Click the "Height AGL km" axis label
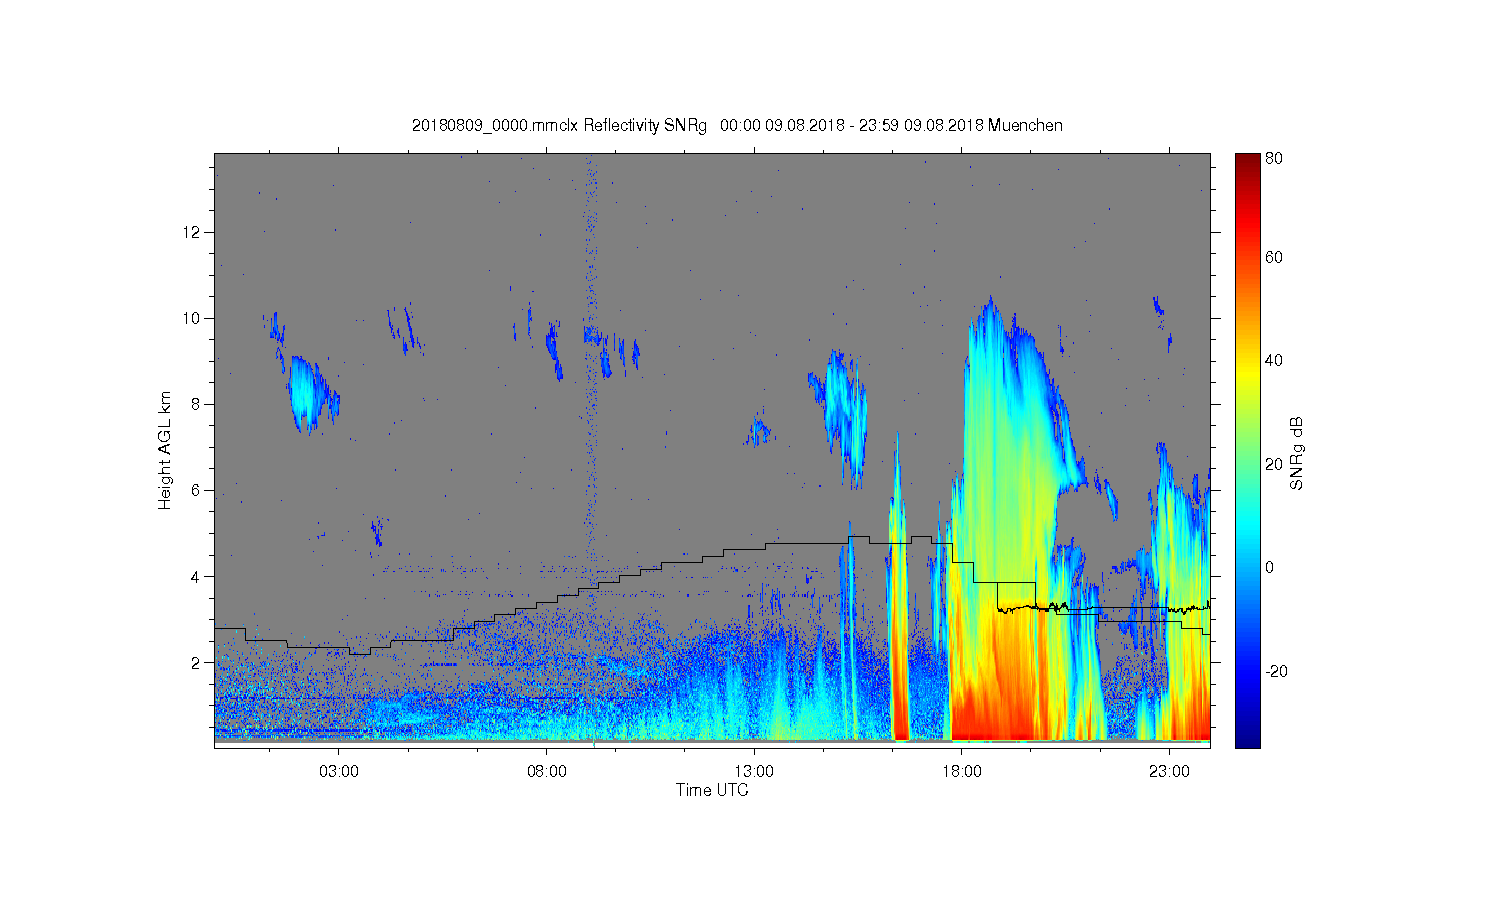Image resolution: width=1500 pixels, height=900 pixels. pyautogui.click(x=165, y=450)
